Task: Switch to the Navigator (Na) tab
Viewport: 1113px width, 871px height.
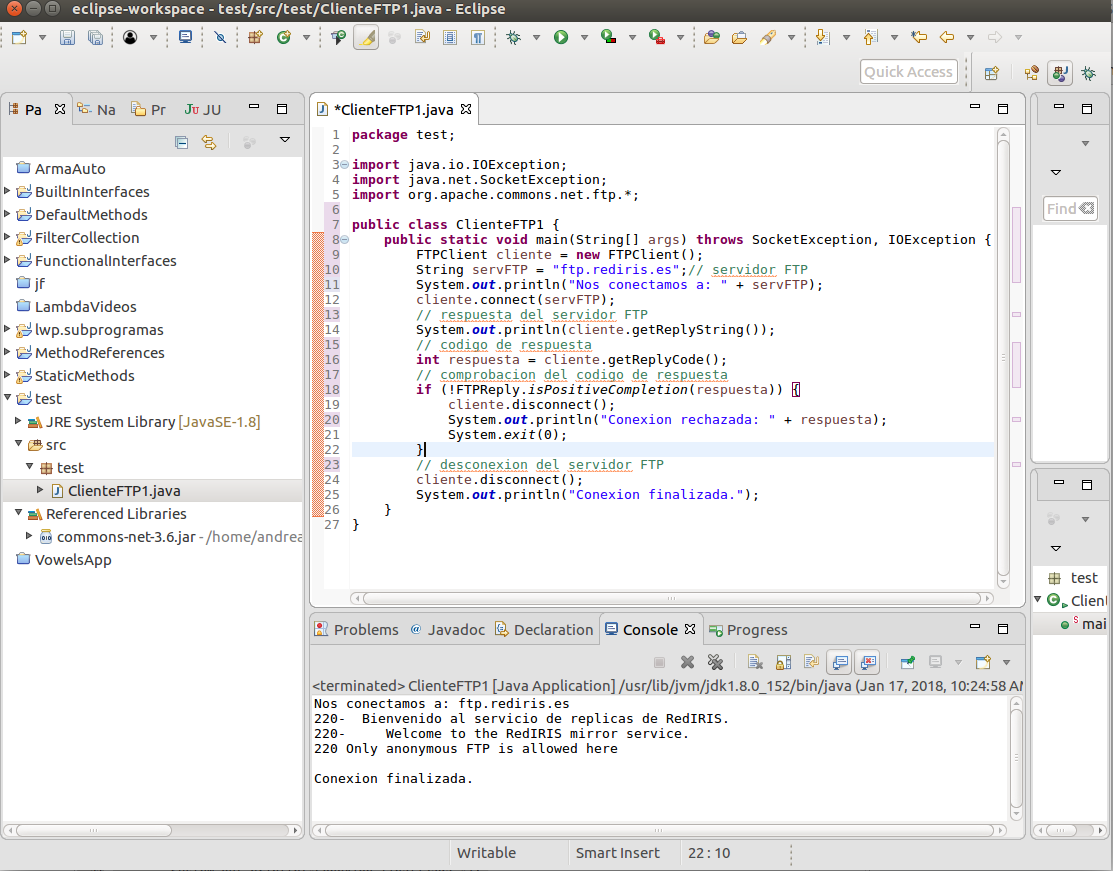Action: 97,109
